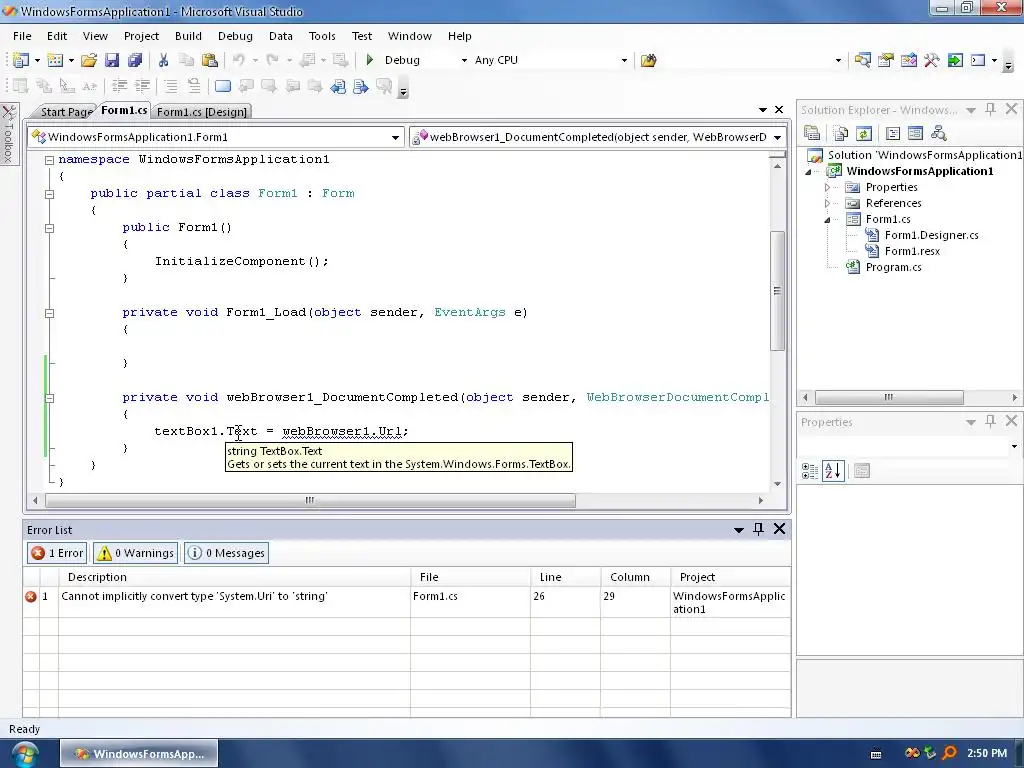The height and width of the screenshot is (768, 1024).
Task: Click the Previous Bookmark in document icon
Action: coord(338,86)
